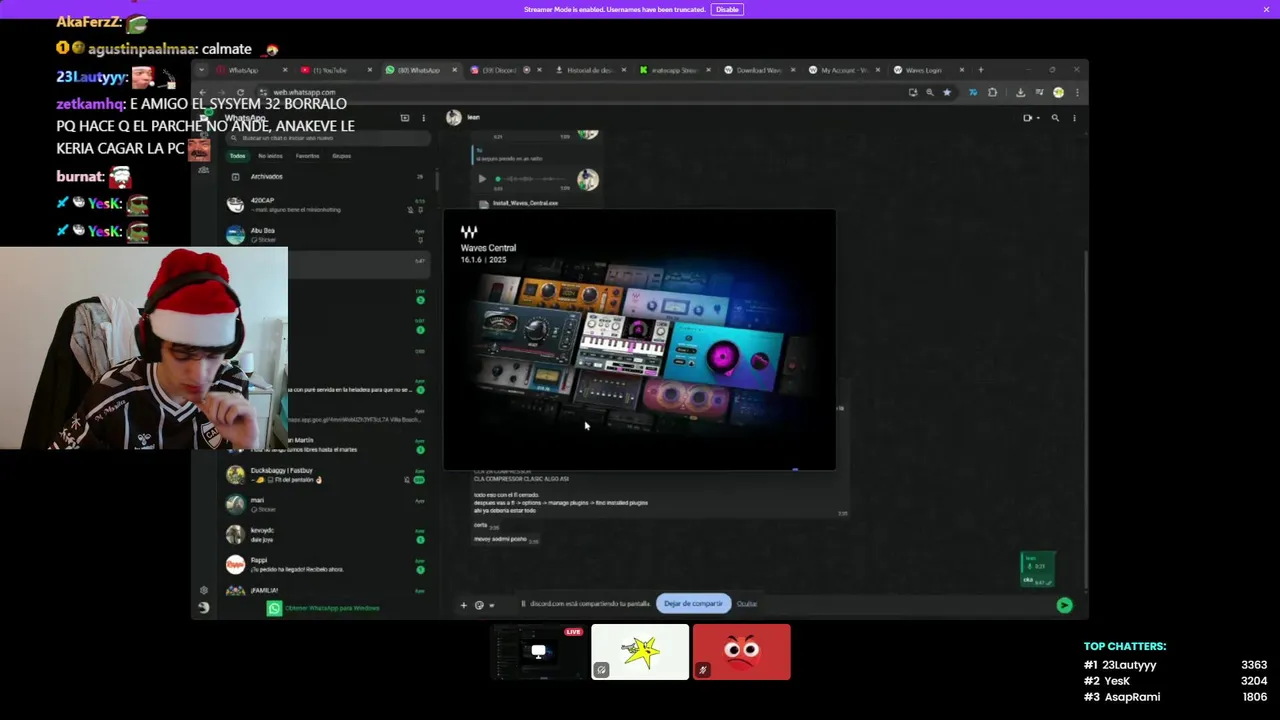Switch to the (1) YouTube browser tab
This screenshot has width=1280, height=720.
[x=335, y=70]
